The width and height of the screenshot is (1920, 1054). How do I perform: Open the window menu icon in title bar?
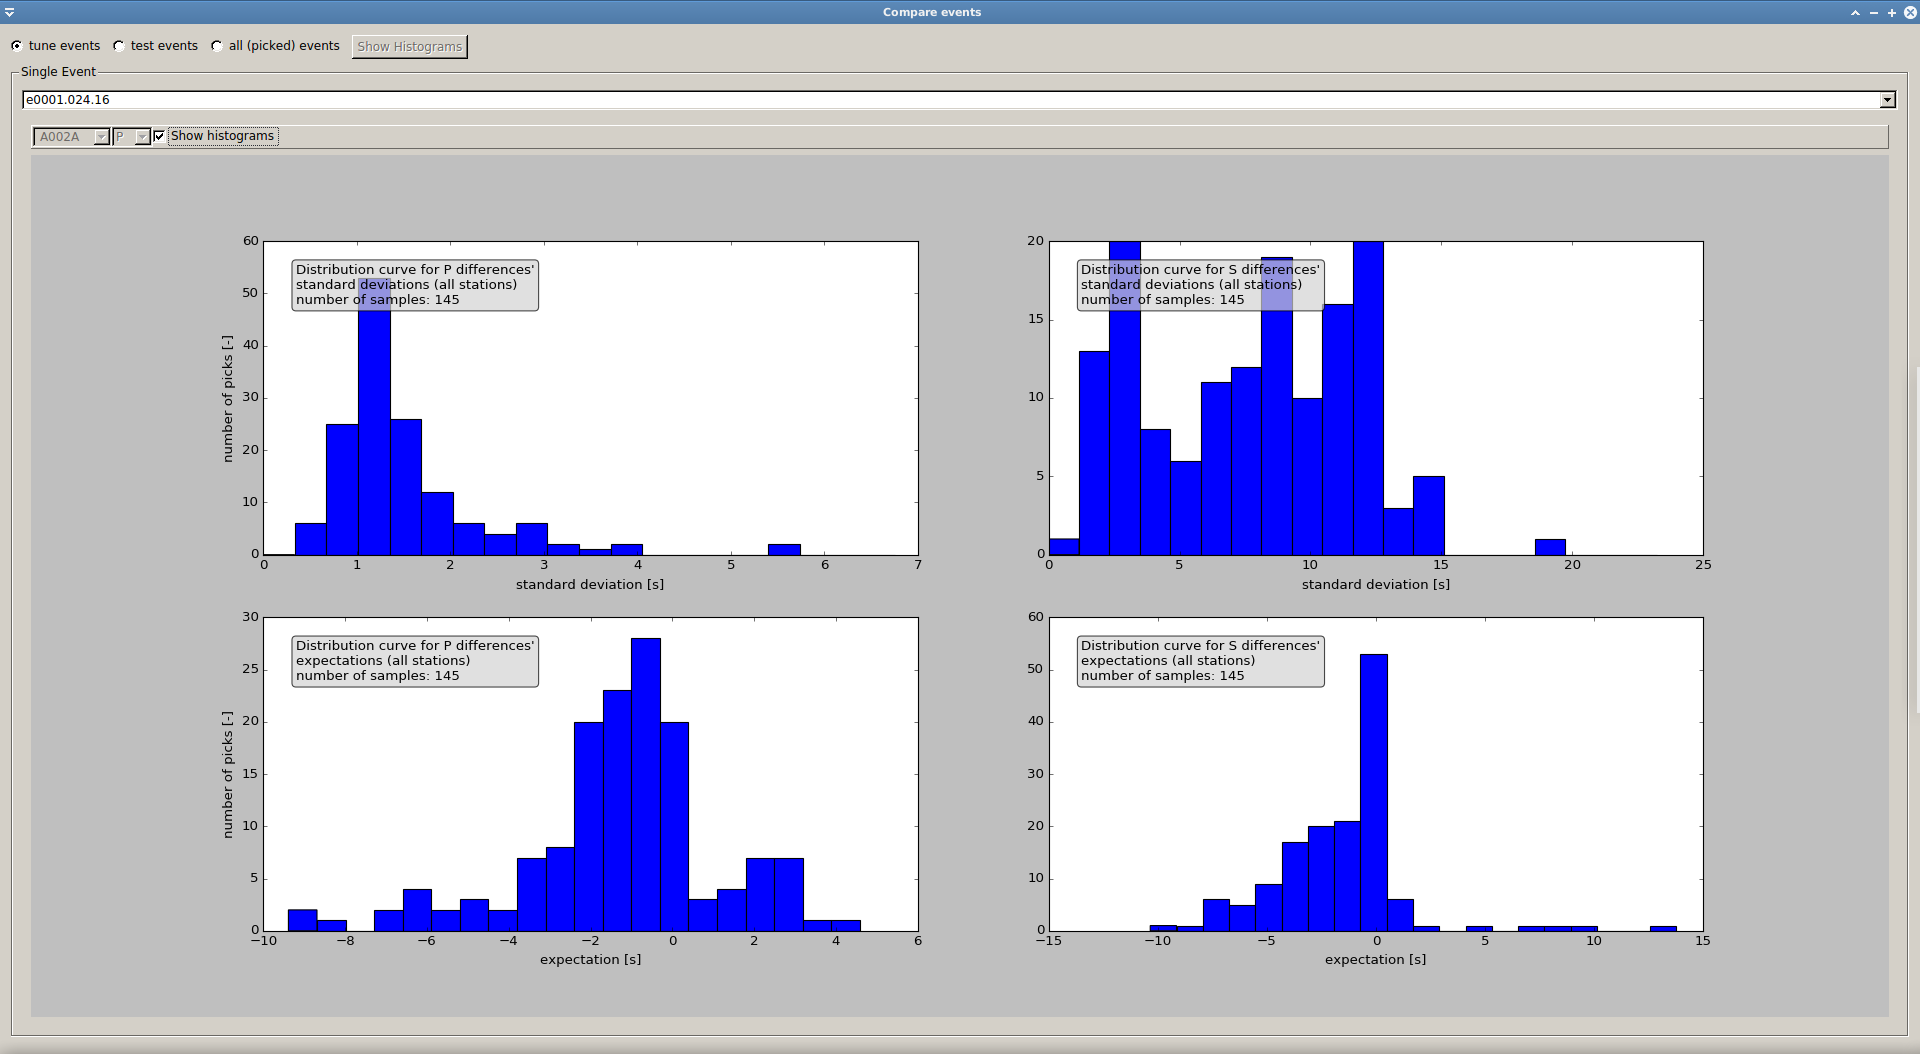click(x=9, y=12)
